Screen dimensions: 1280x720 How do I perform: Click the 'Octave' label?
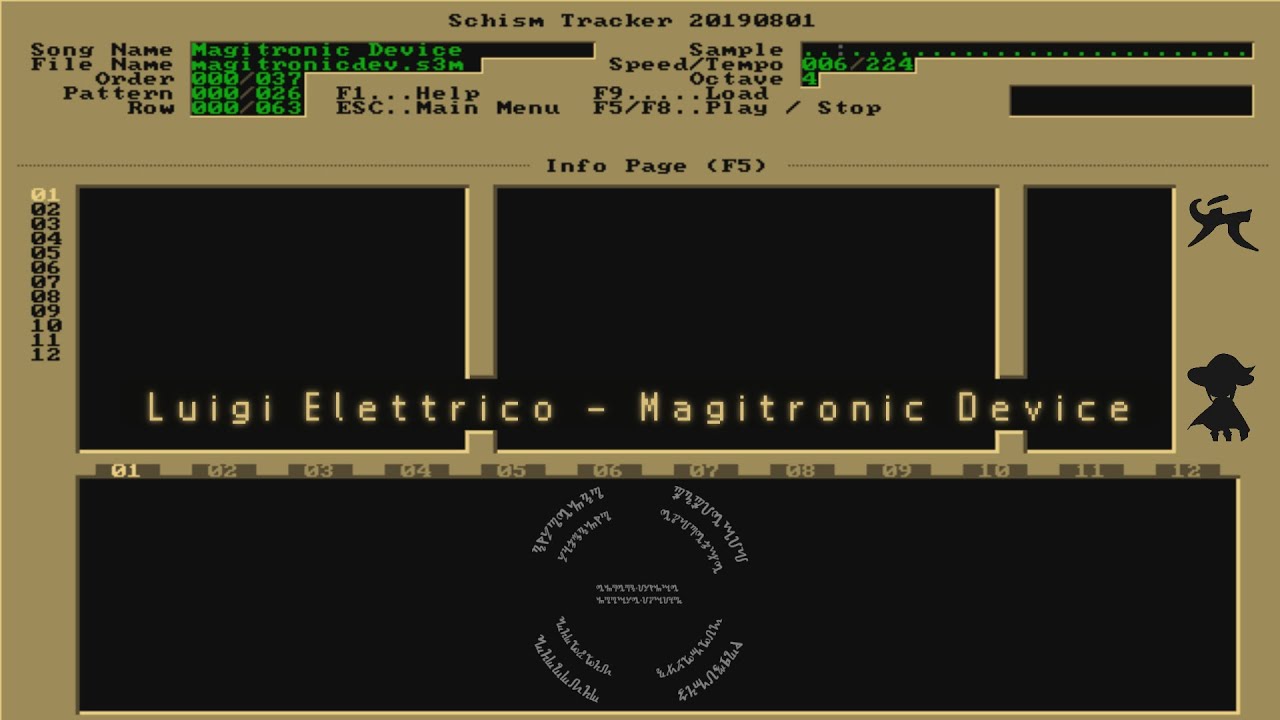pos(737,79)
